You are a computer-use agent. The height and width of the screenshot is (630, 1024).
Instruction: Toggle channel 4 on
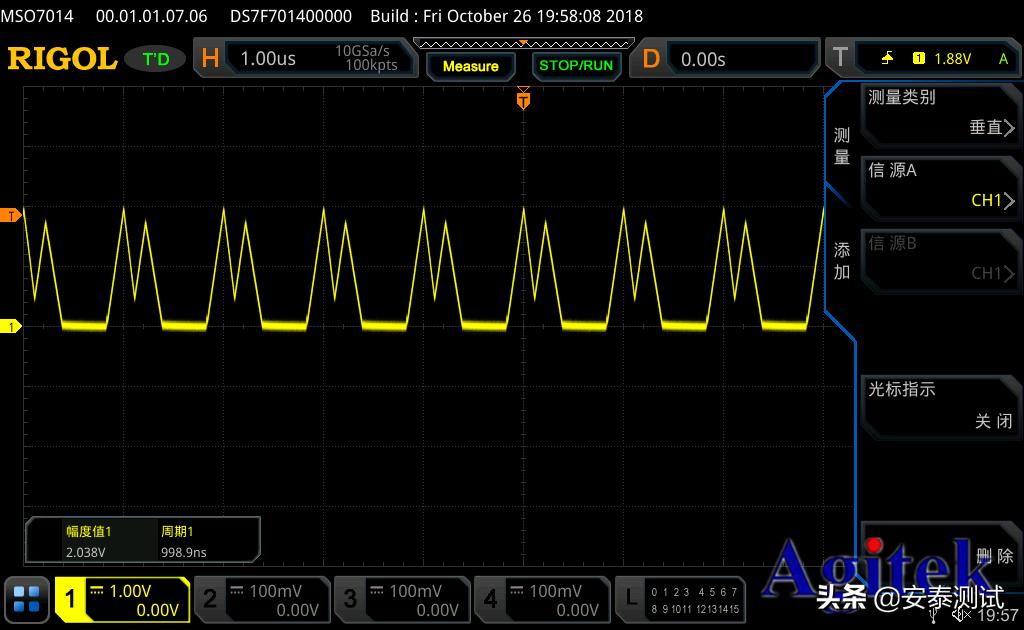[x=490, y=599]
